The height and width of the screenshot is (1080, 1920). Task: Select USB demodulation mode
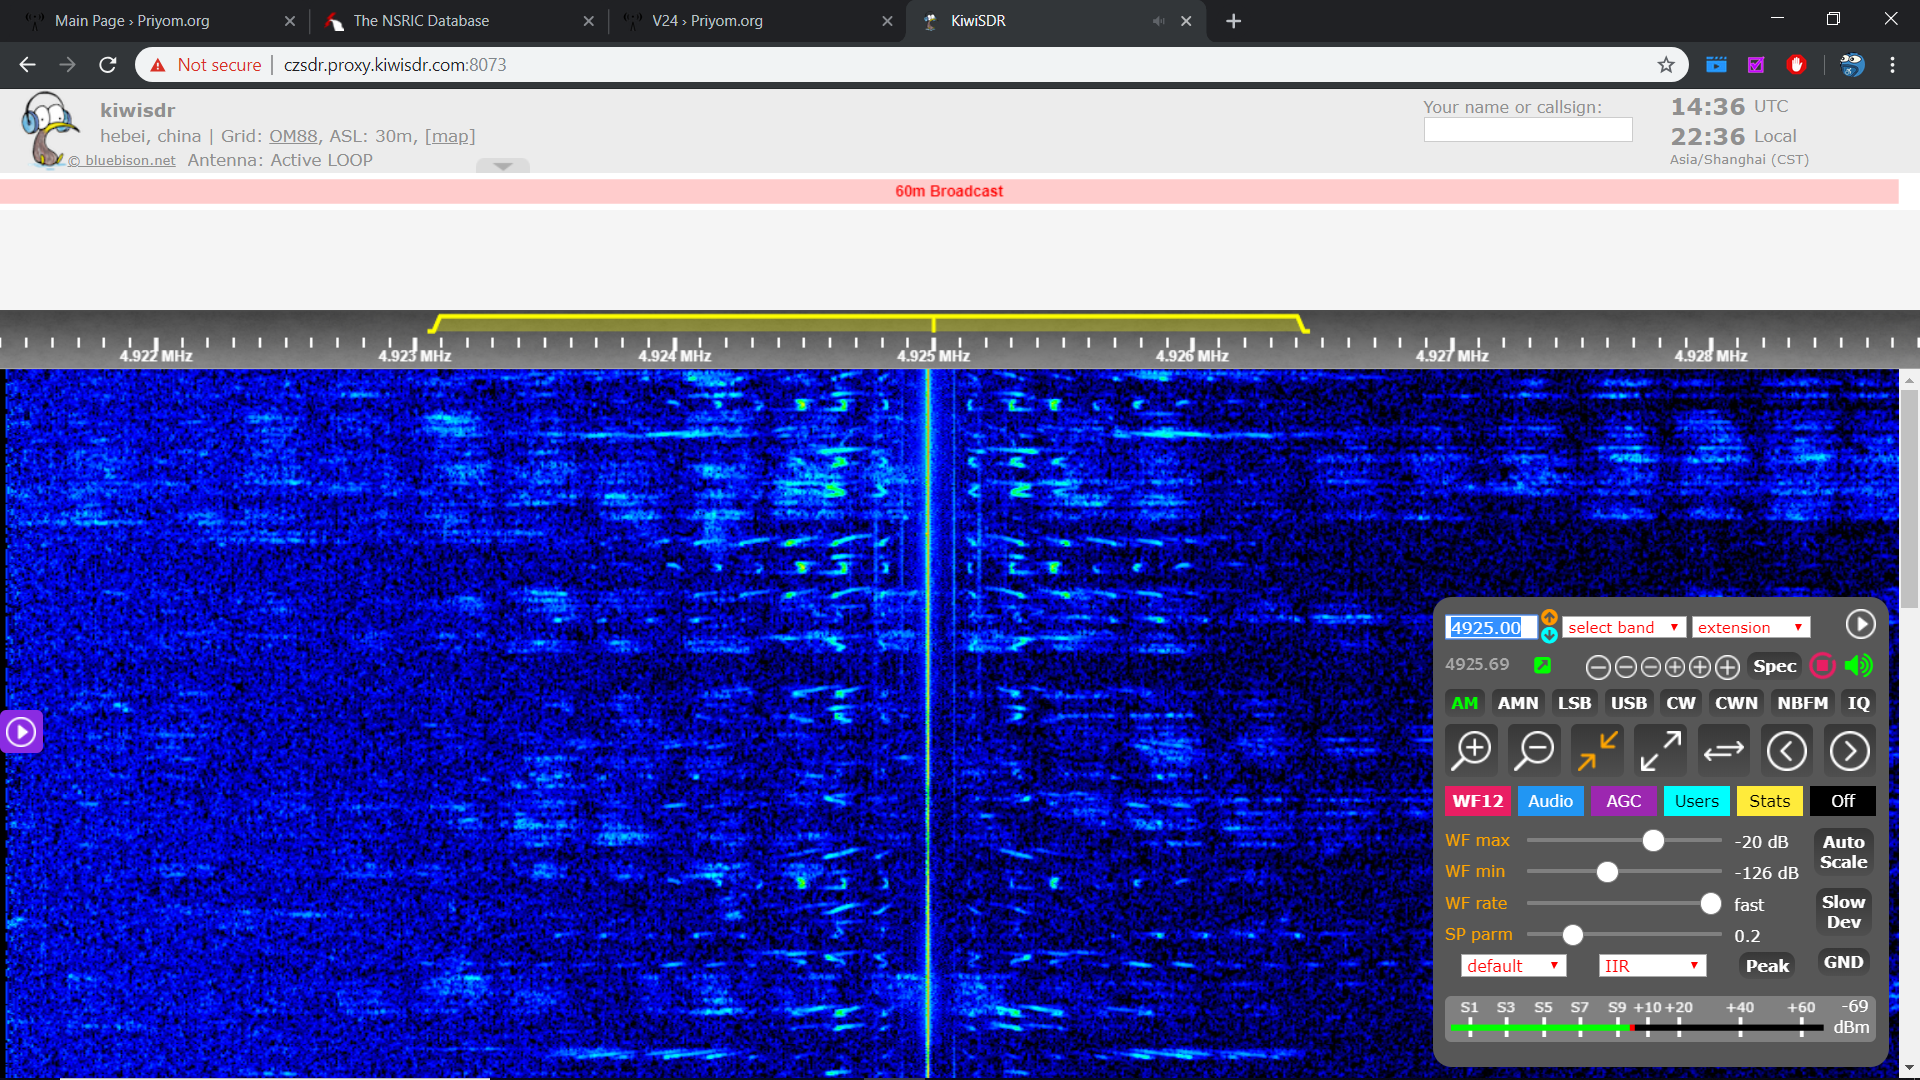pyautogui.click(x=1628, y=703)
